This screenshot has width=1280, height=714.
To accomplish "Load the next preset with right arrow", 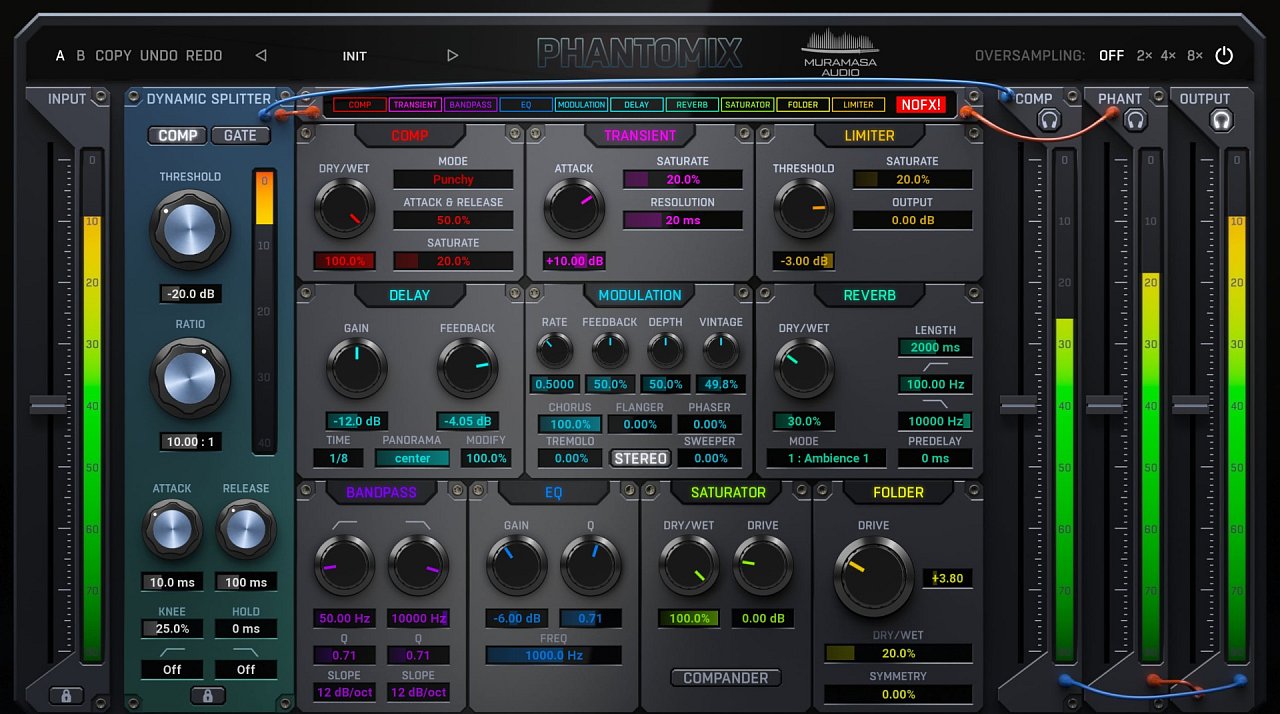I will click(x=452, y=56).
